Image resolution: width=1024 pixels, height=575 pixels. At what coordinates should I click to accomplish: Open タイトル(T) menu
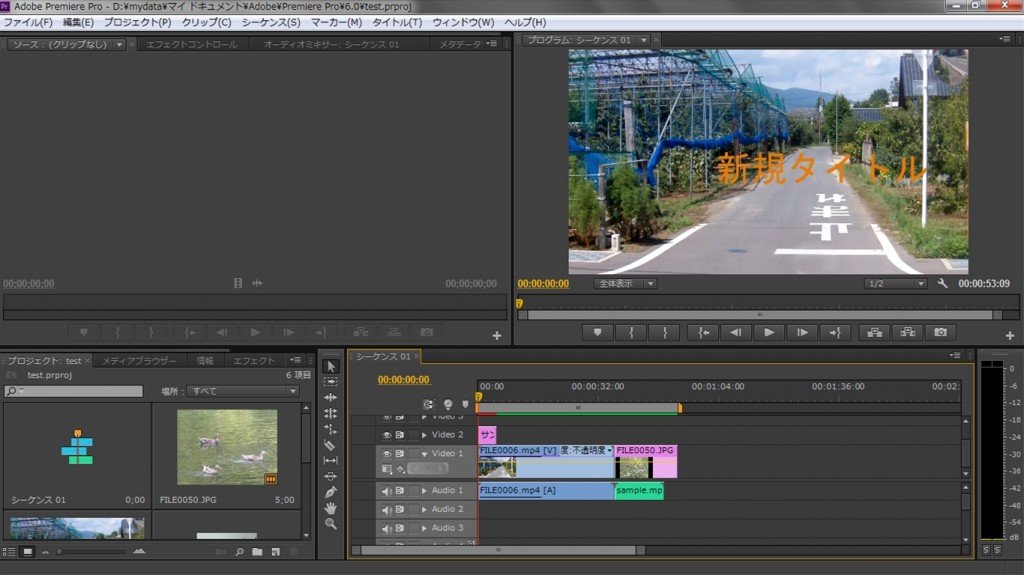pyautogui.click(x=397, y=22)
